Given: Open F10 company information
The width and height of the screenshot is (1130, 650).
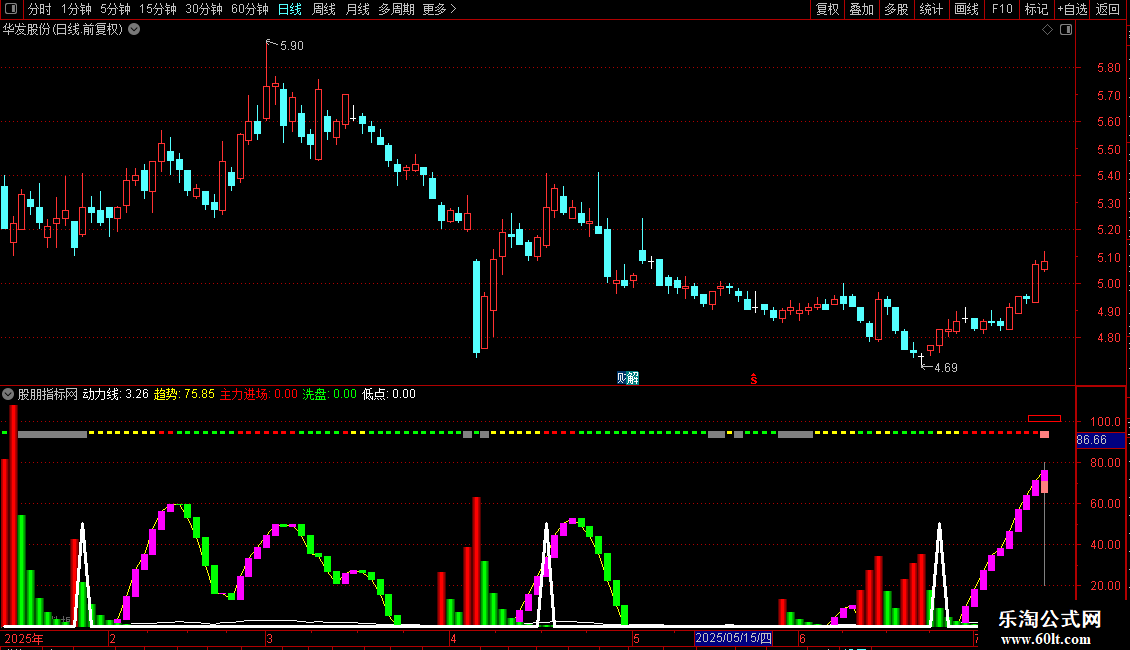Looking at the screenshot, I should [x=1002, y=9].
